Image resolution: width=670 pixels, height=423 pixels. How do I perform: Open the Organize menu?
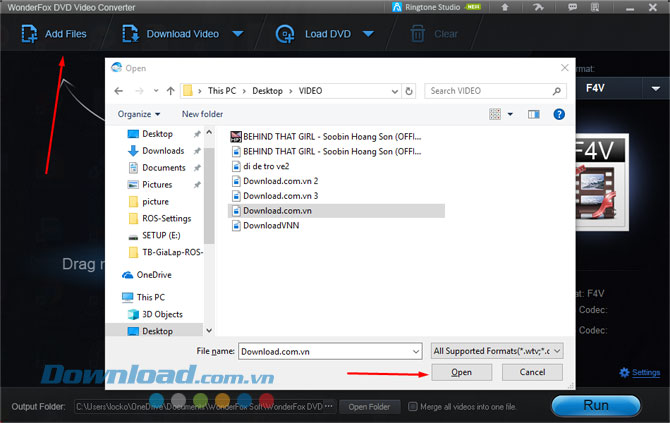pyautogui.click(x=139, y=114)
